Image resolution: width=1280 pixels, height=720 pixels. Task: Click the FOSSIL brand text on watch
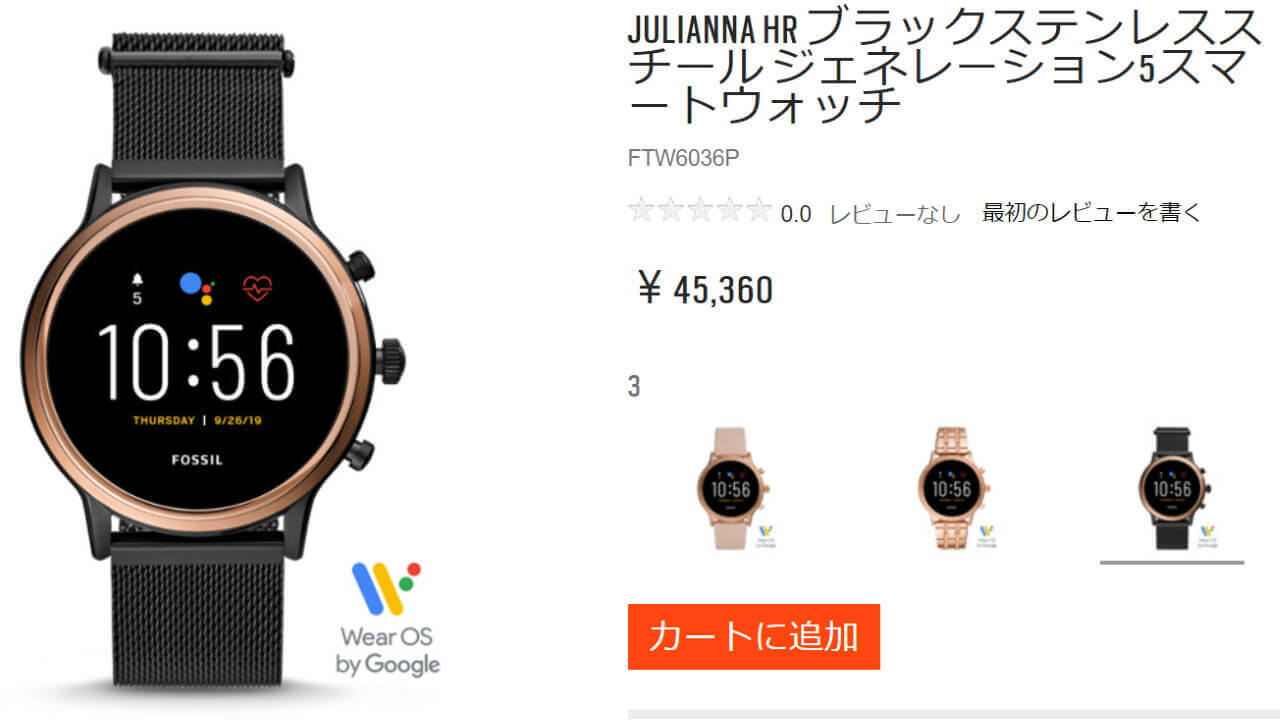[x=195, y=460]
